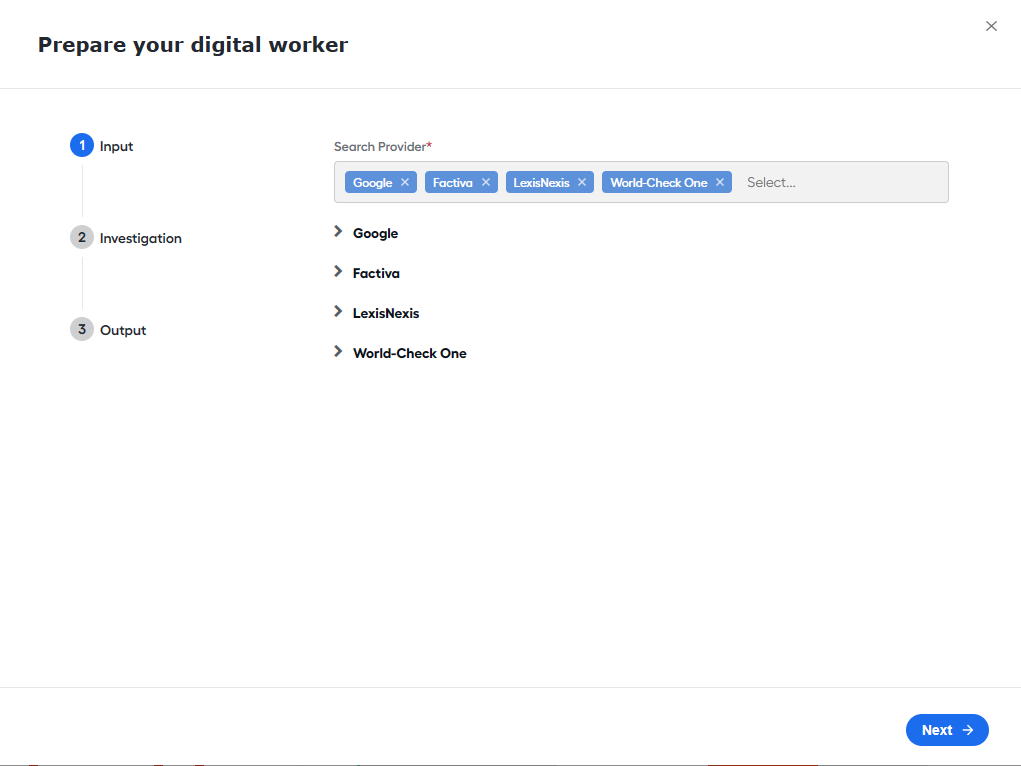
Task: Click the World-Check One section heading
Action: 410,353
